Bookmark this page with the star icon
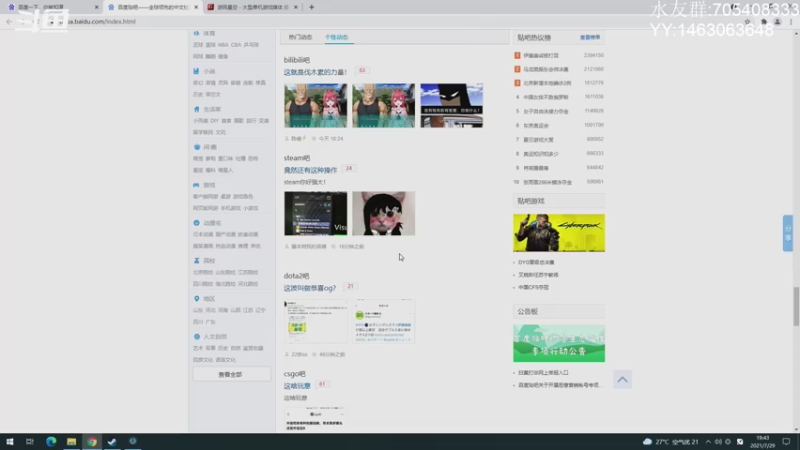Viewport: 800px width, 450px height. point(747,21)
